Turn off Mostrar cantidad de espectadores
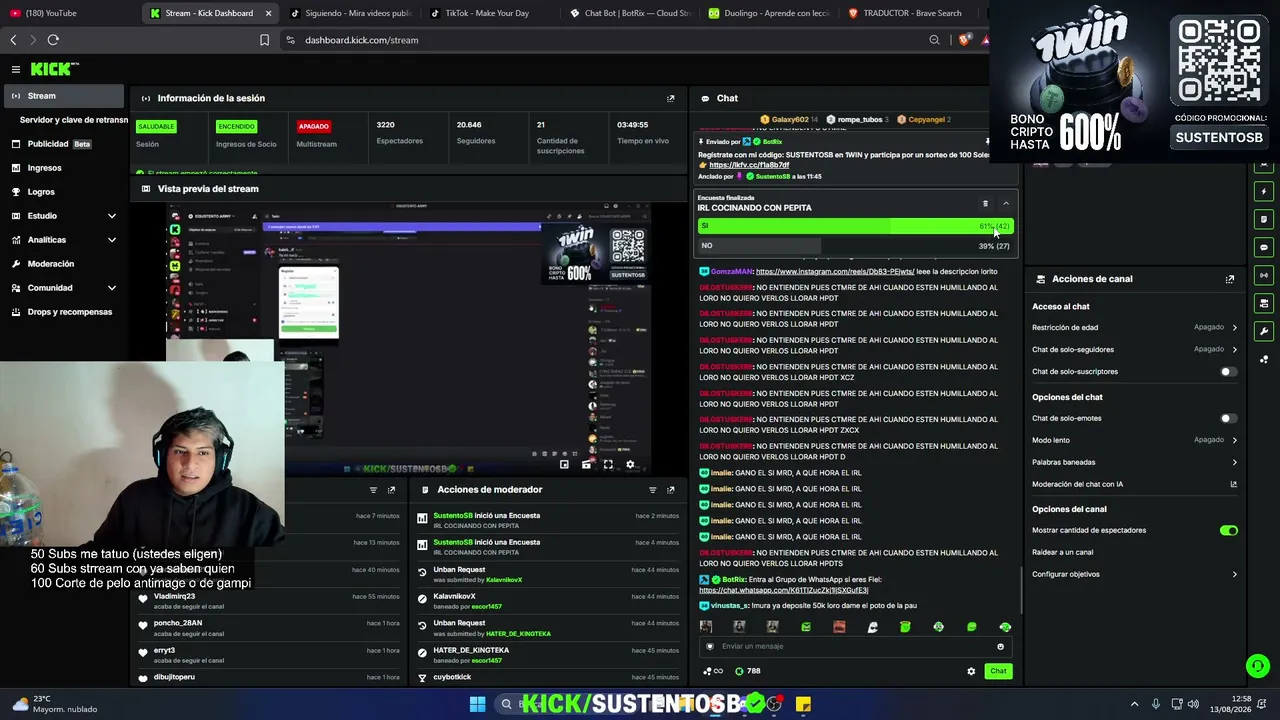Viewport: 1280px width, 720px height. pos(1228,531)
